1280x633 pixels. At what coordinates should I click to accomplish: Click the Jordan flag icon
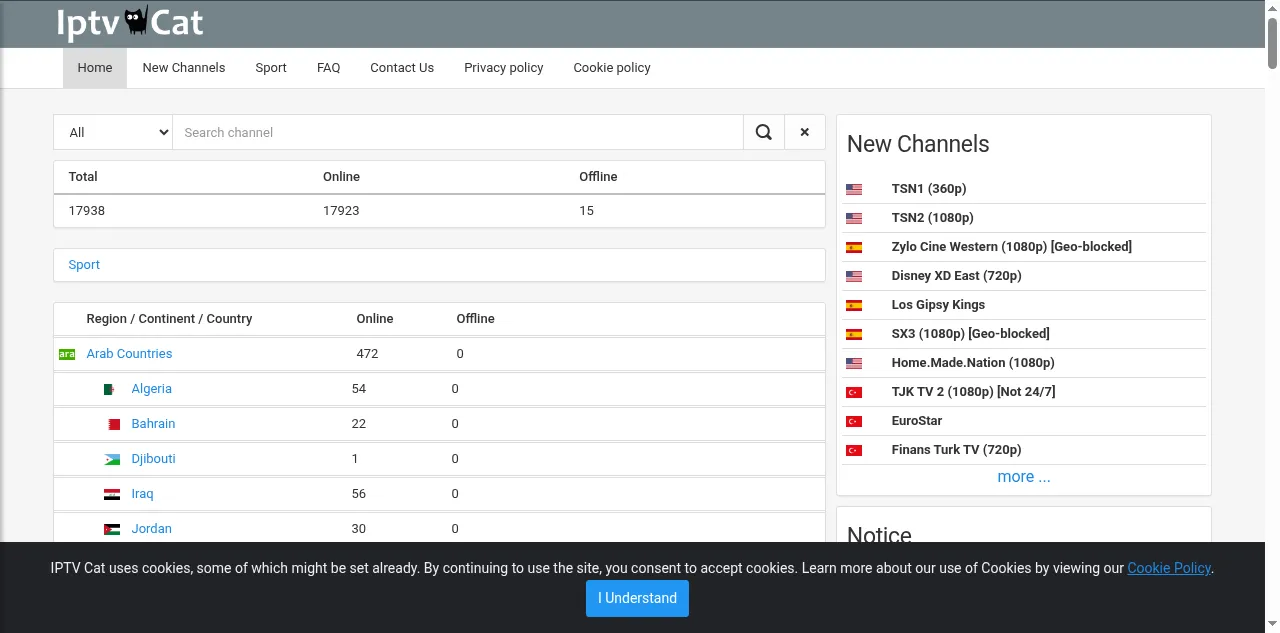(112, 529)
